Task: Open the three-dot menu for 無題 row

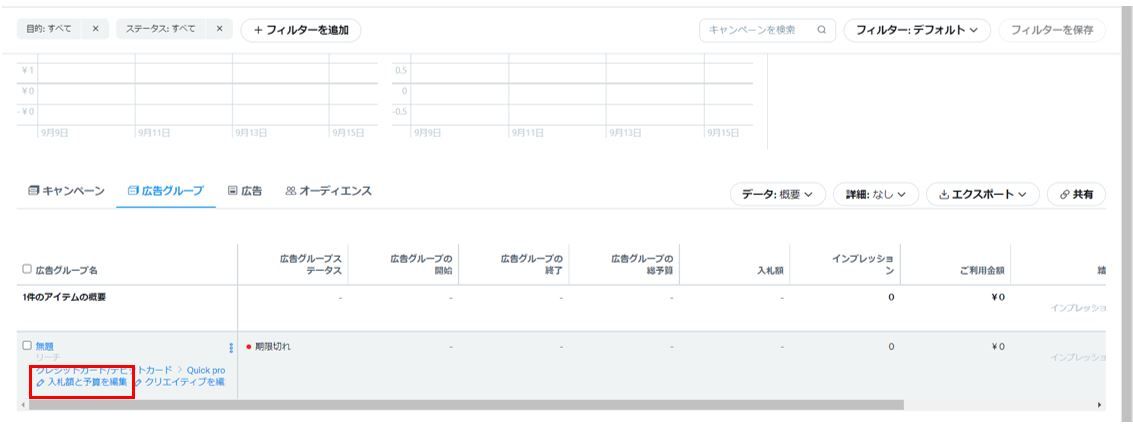Action: pyautogui.click(x=231, y=348)
